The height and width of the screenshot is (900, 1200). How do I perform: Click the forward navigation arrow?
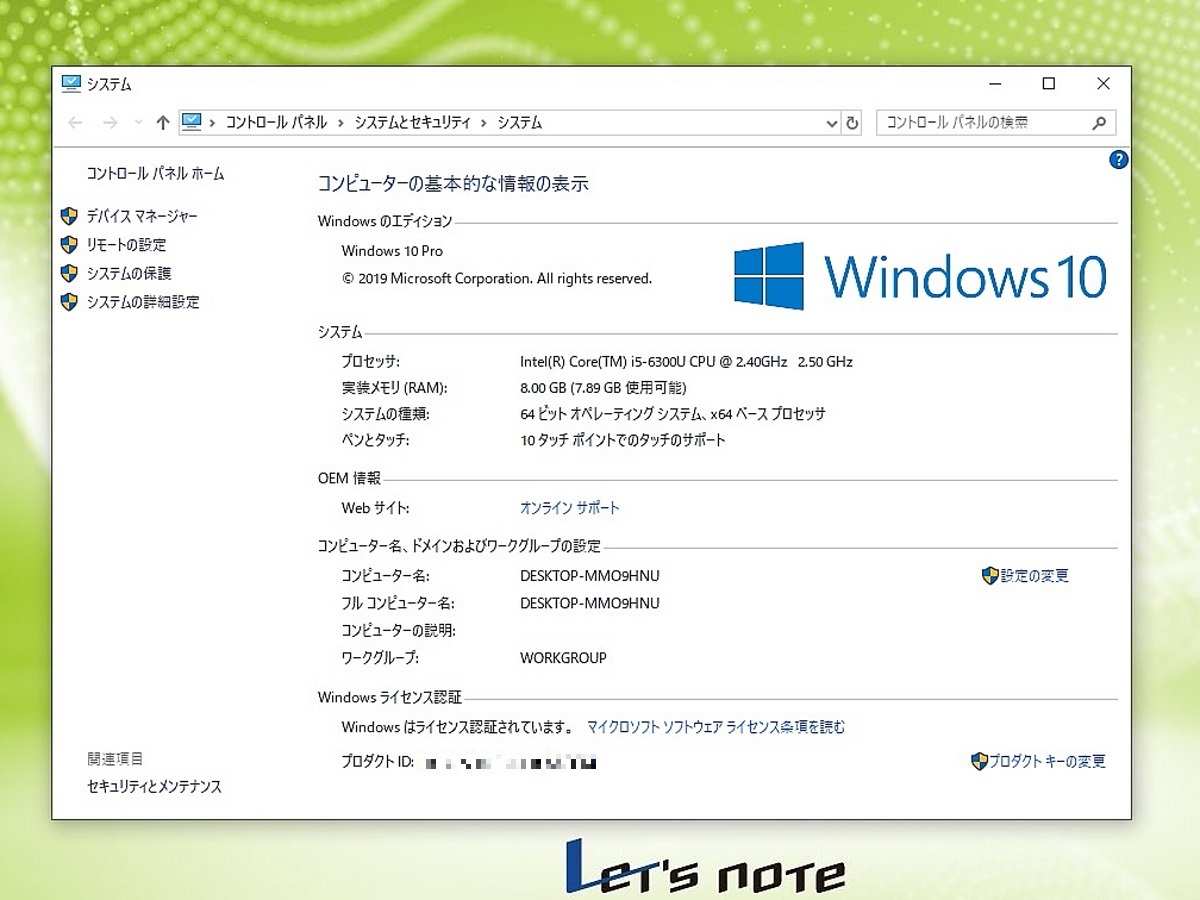[110, 123]
